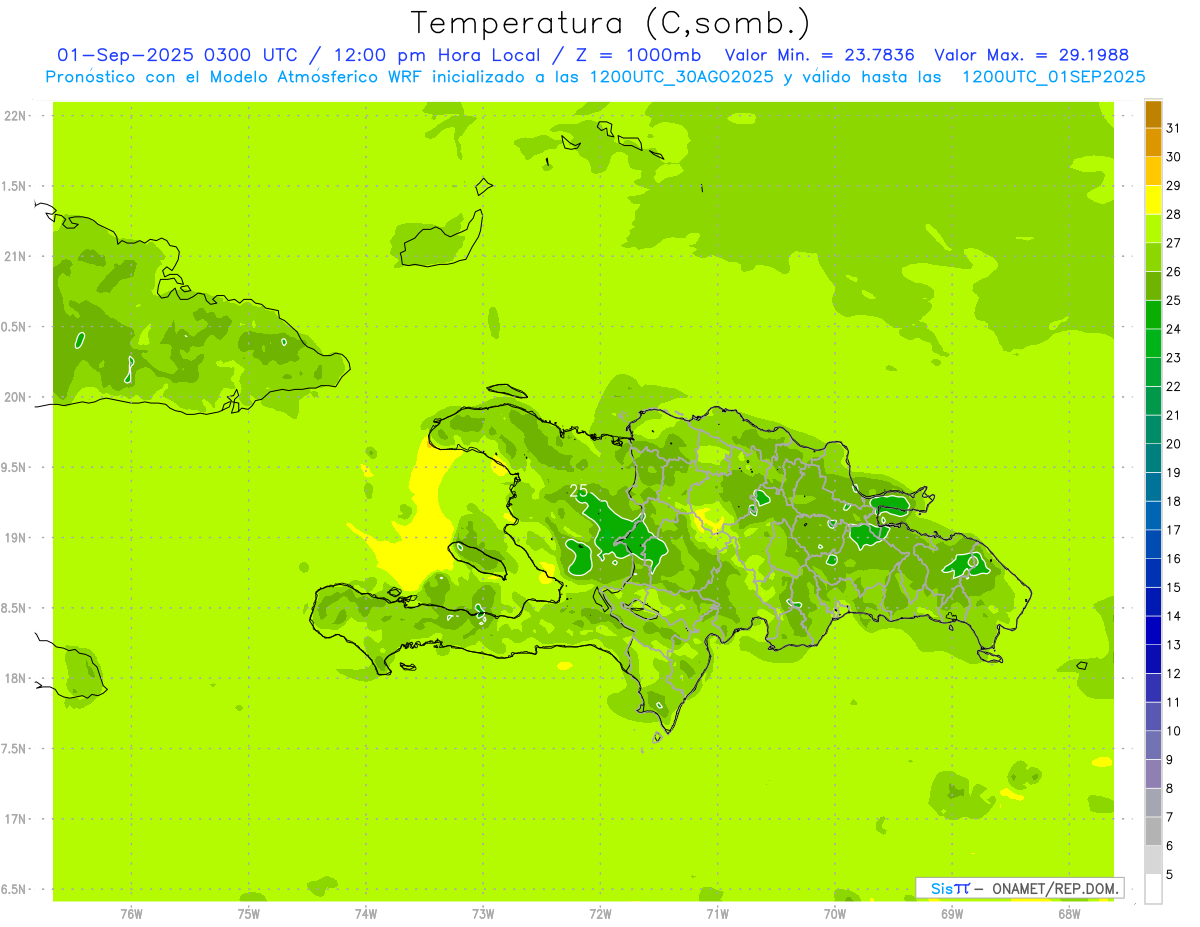Pick the teal legend swatch between 19 and 20

tap(1153, 458)
